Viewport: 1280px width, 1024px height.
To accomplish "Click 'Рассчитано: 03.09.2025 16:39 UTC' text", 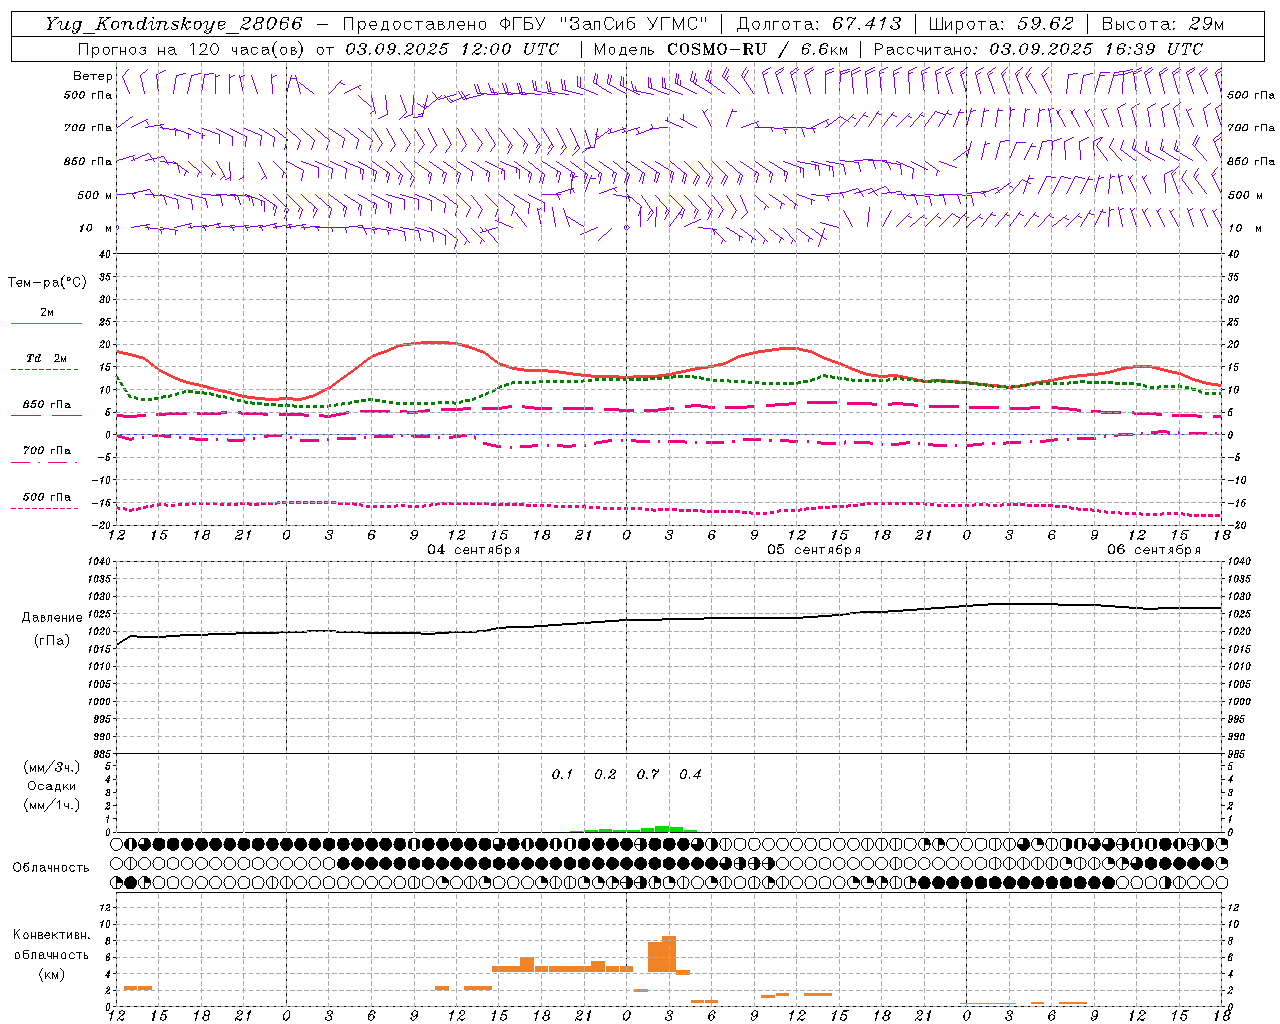I will pos(1038,49).
